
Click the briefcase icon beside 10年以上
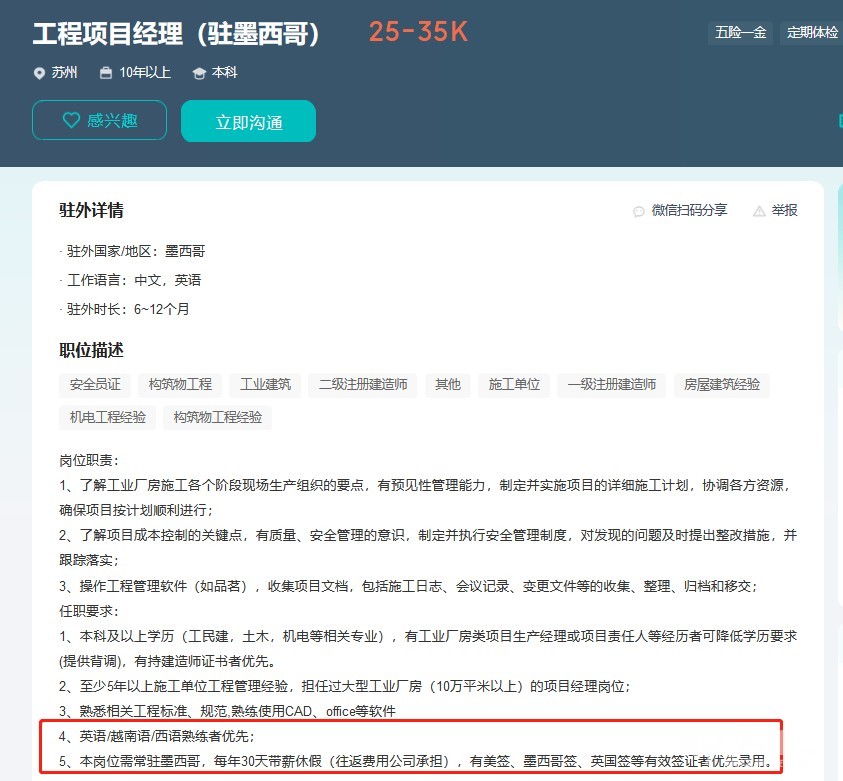coord(106,73)
